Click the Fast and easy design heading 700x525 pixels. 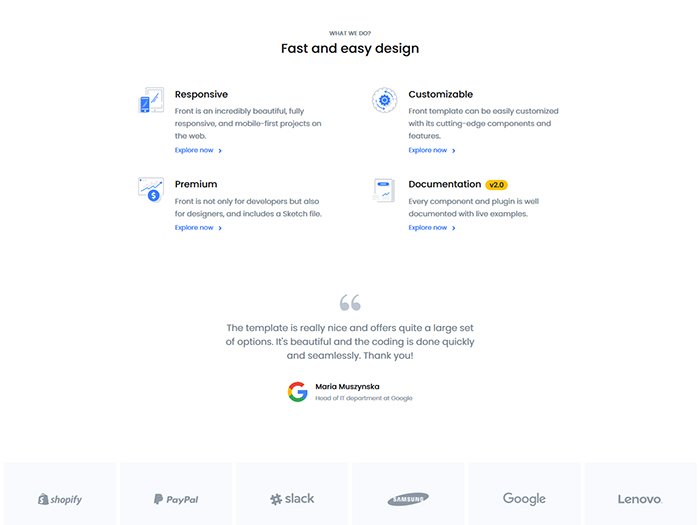[350, 48]
